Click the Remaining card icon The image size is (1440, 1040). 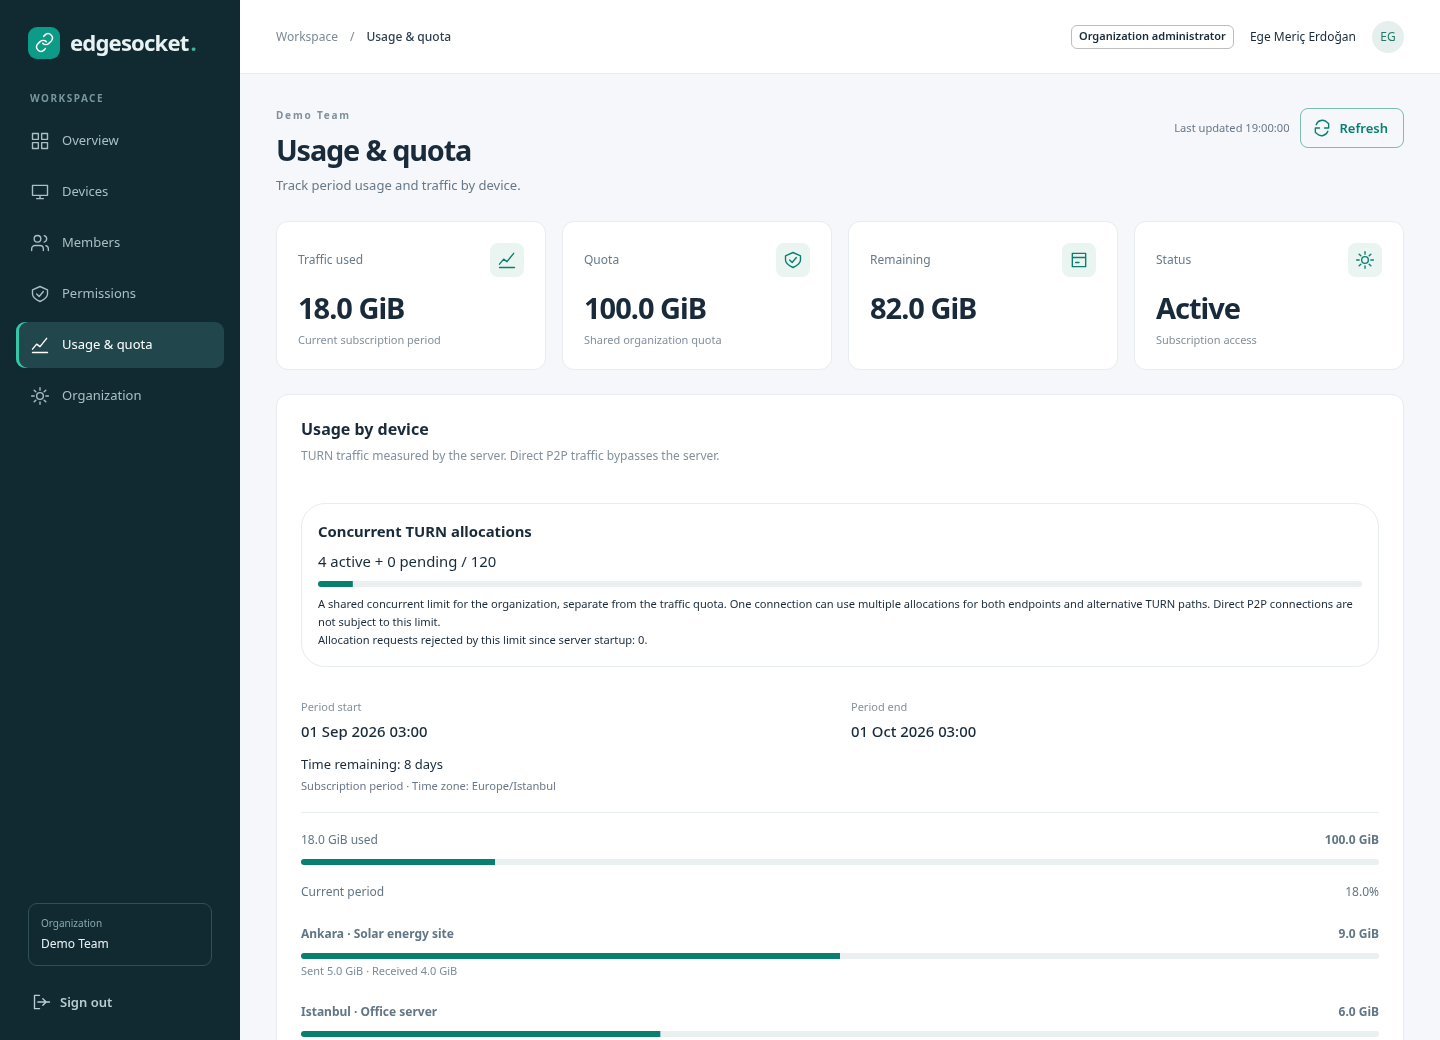point(1079,260)
